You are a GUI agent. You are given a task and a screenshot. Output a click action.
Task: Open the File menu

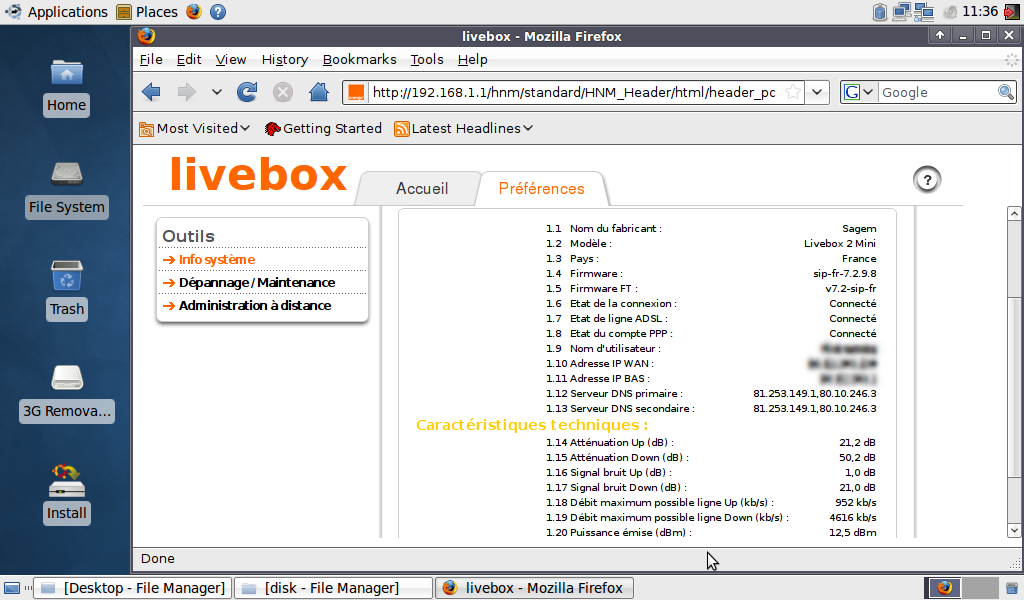click(151, 59)
